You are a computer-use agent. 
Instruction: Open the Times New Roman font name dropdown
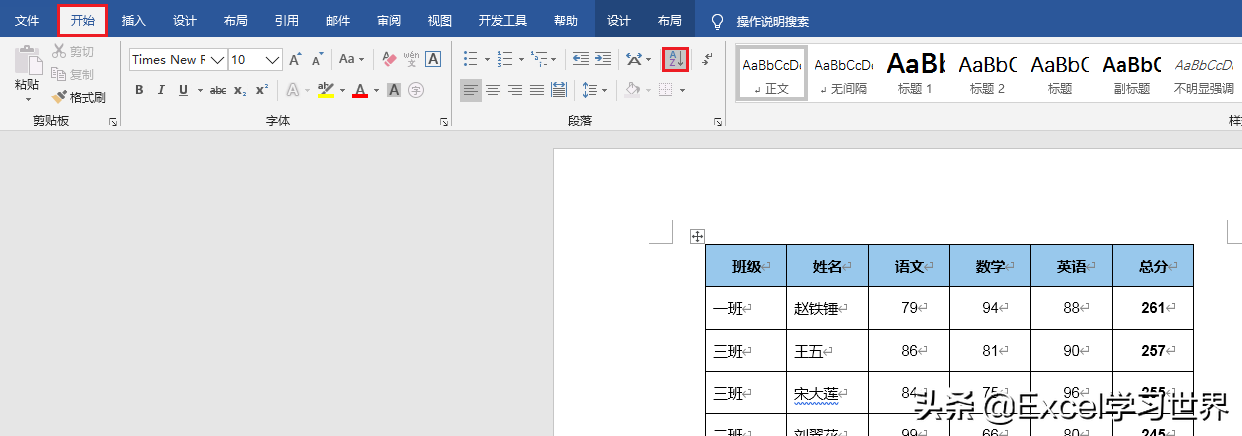217,60
